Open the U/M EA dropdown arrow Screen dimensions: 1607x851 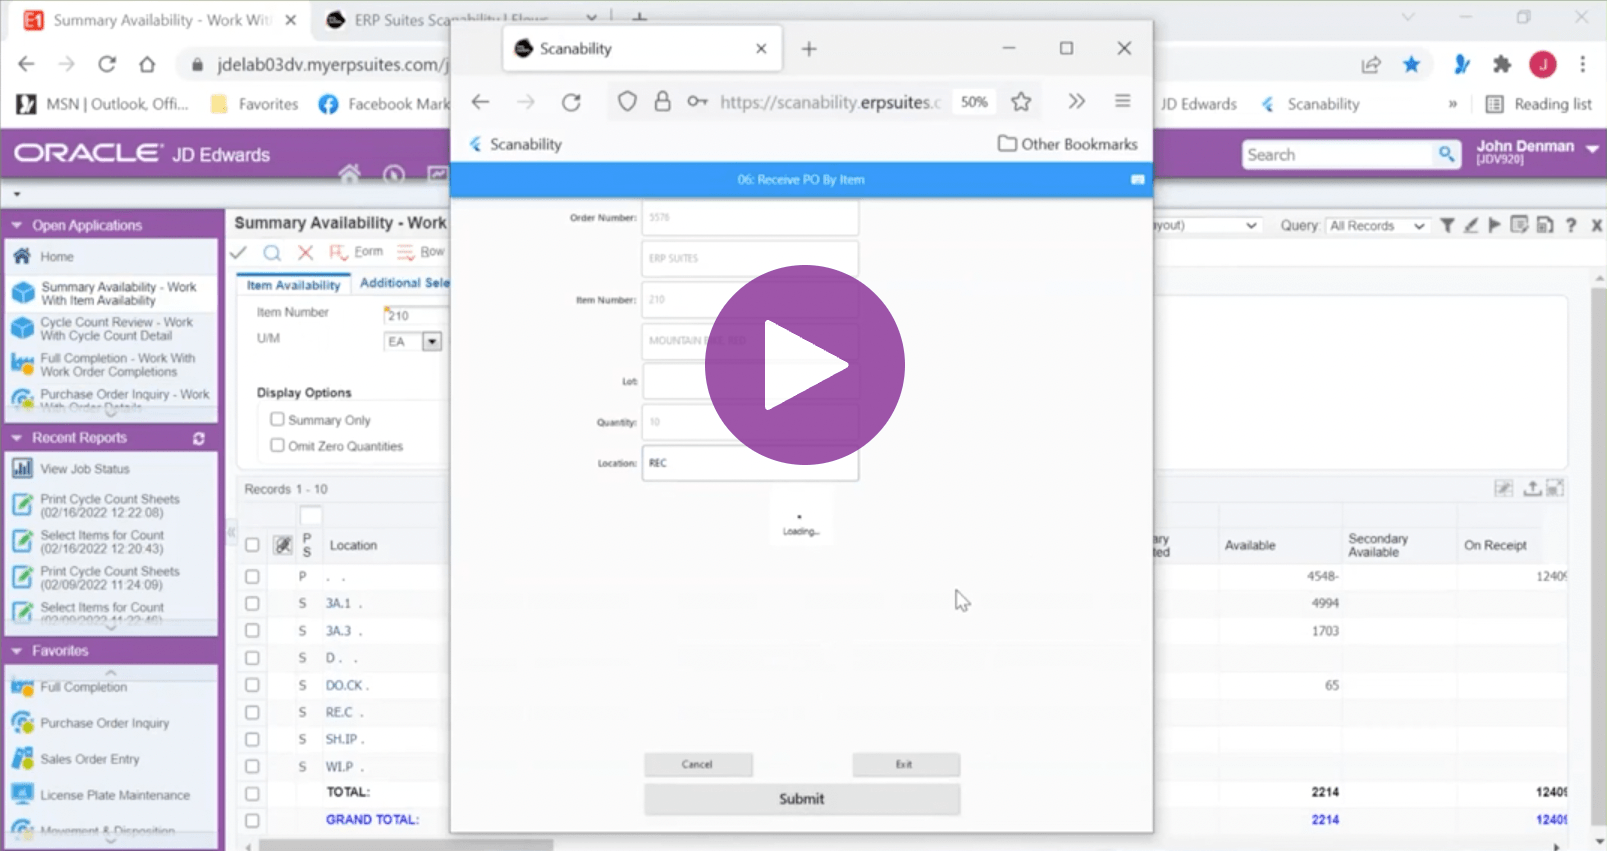pos(432,341)
